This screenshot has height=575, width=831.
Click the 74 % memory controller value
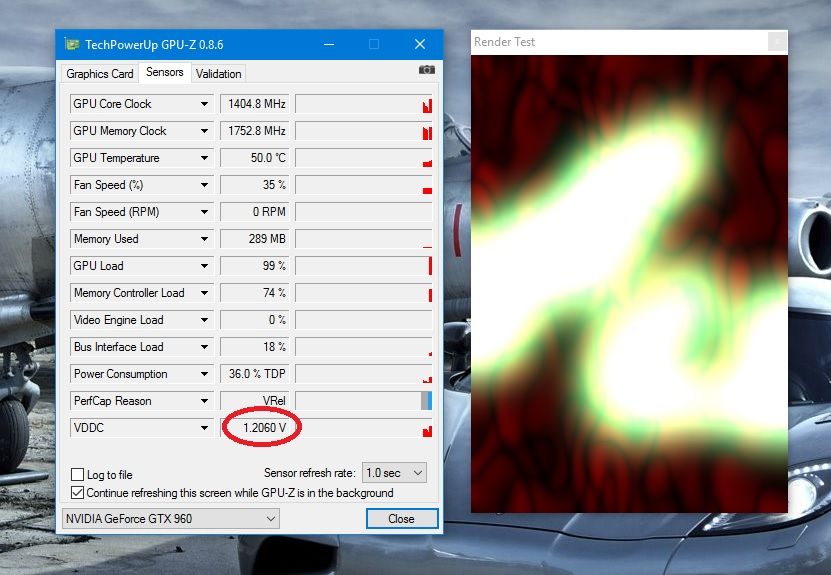254,293
